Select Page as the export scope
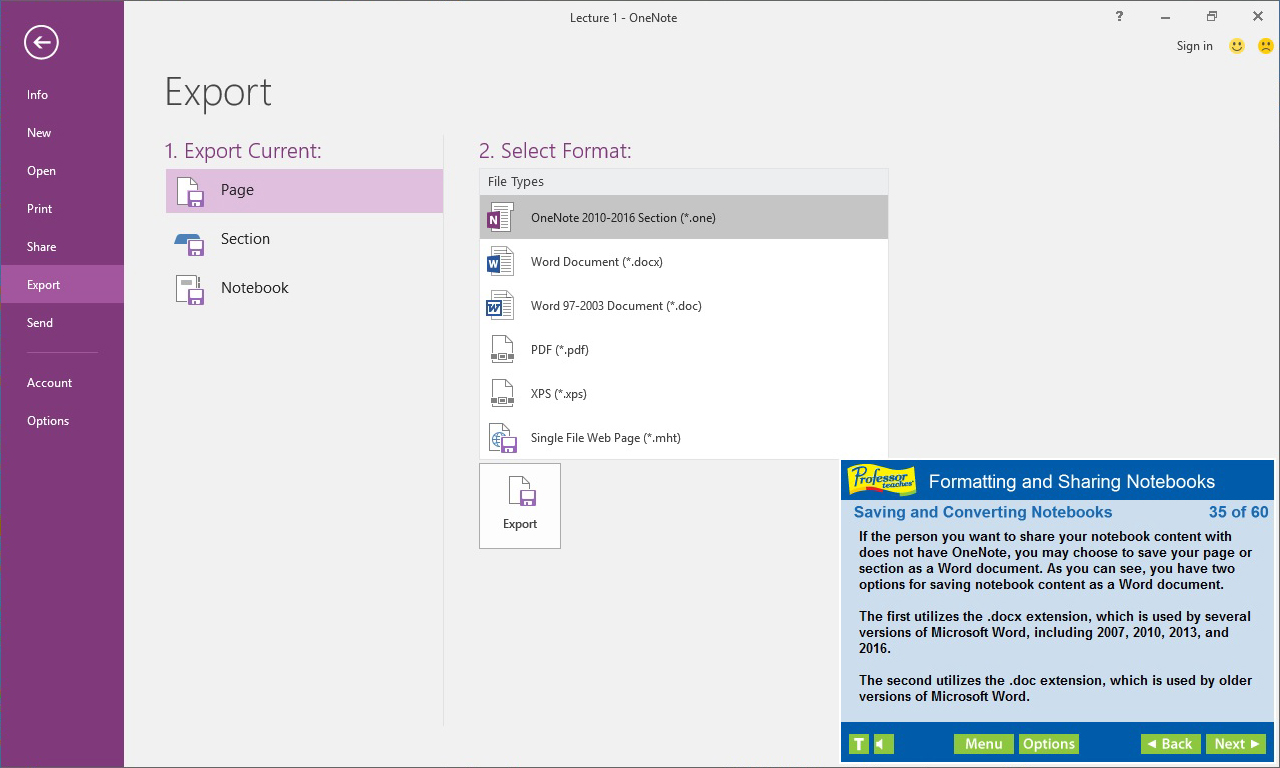 [304, 190]
